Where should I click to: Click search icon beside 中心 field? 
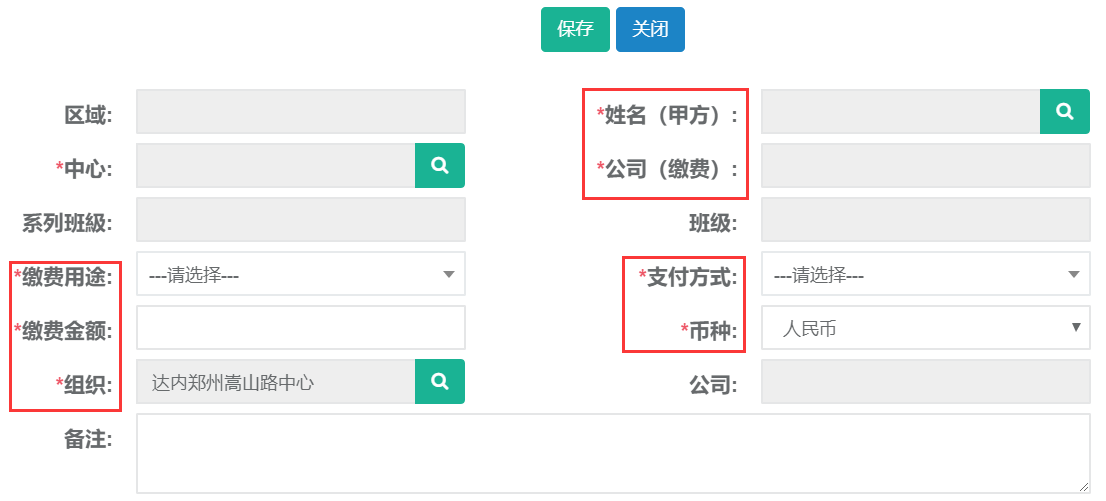pyautogui.click(x=440, y=166)
